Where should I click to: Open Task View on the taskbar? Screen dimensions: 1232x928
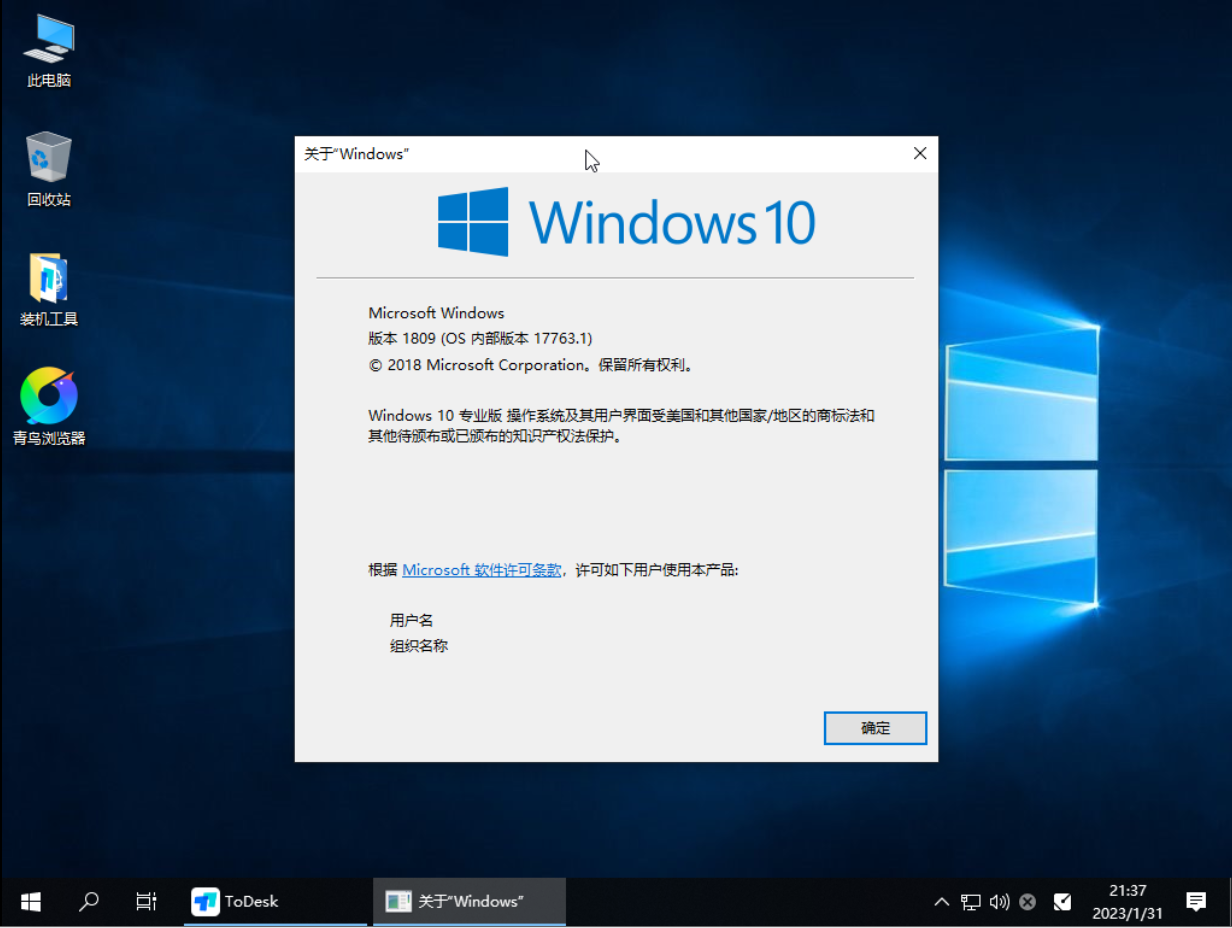tap(146, 901)
